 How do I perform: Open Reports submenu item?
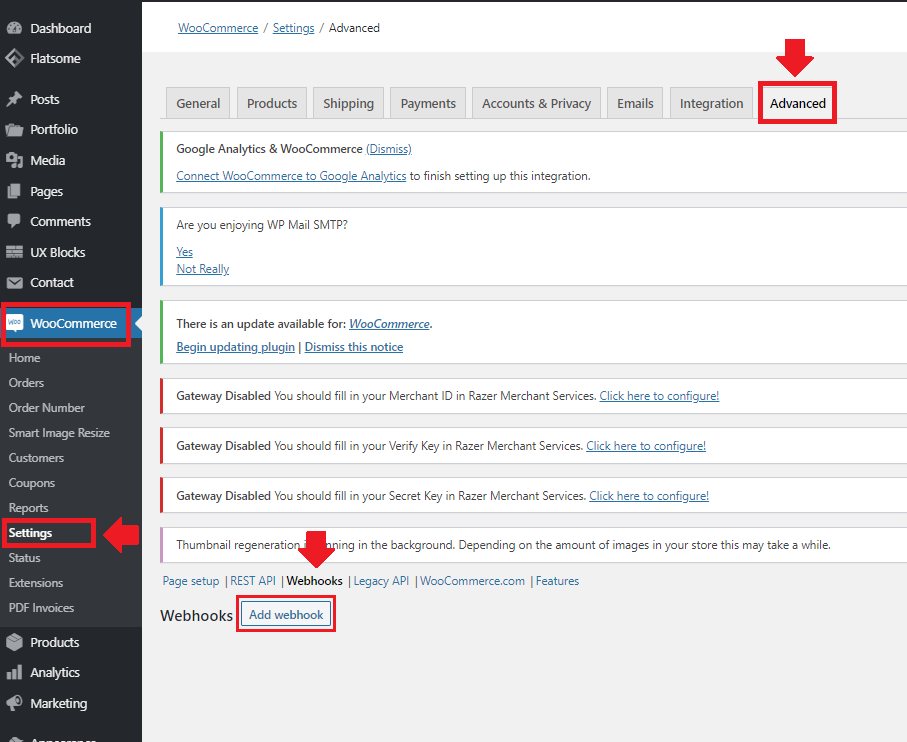point(28,507)
